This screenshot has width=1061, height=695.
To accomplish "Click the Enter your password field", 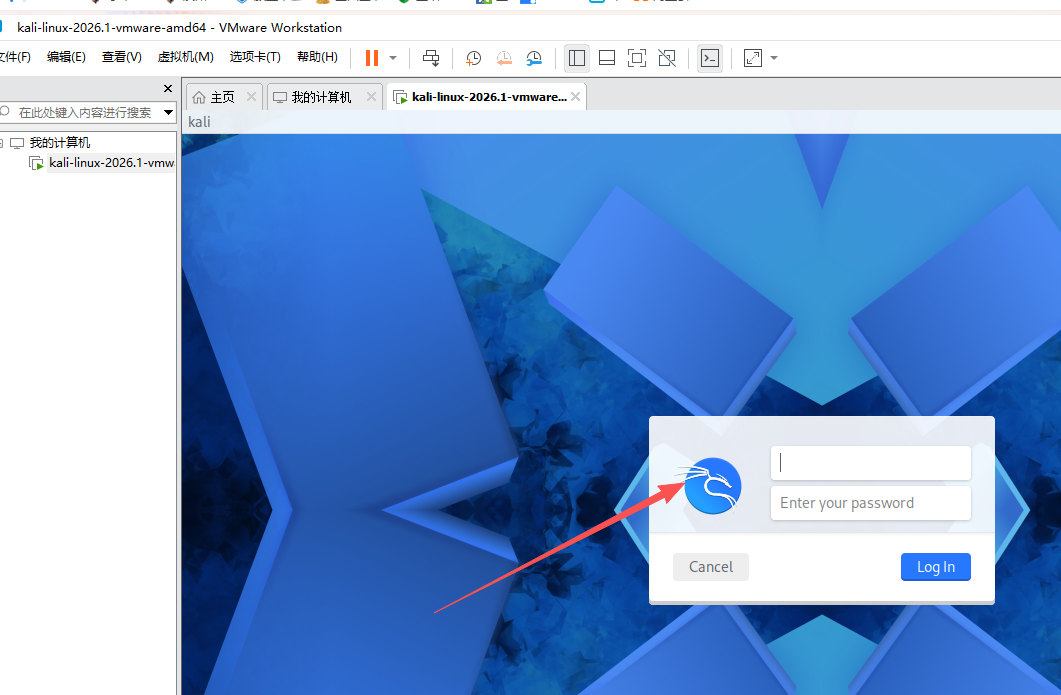I will [870, 503].
